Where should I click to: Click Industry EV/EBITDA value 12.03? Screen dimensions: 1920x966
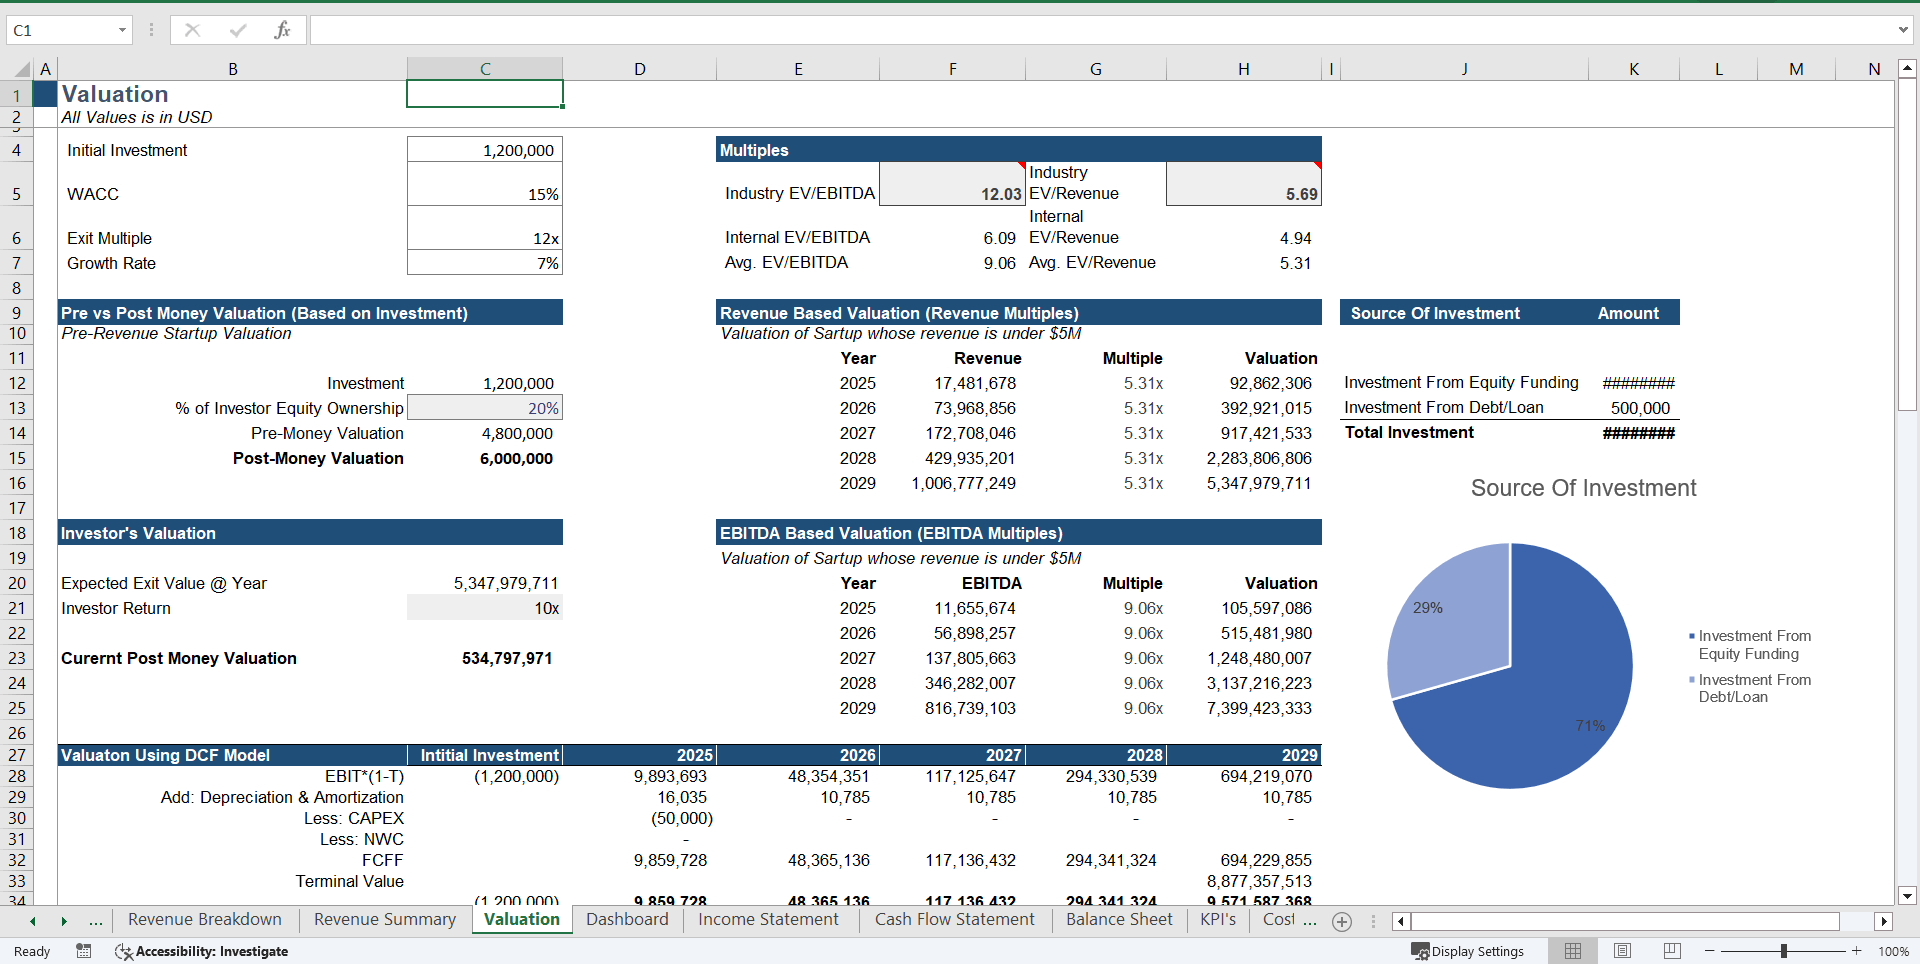(952, 184)
